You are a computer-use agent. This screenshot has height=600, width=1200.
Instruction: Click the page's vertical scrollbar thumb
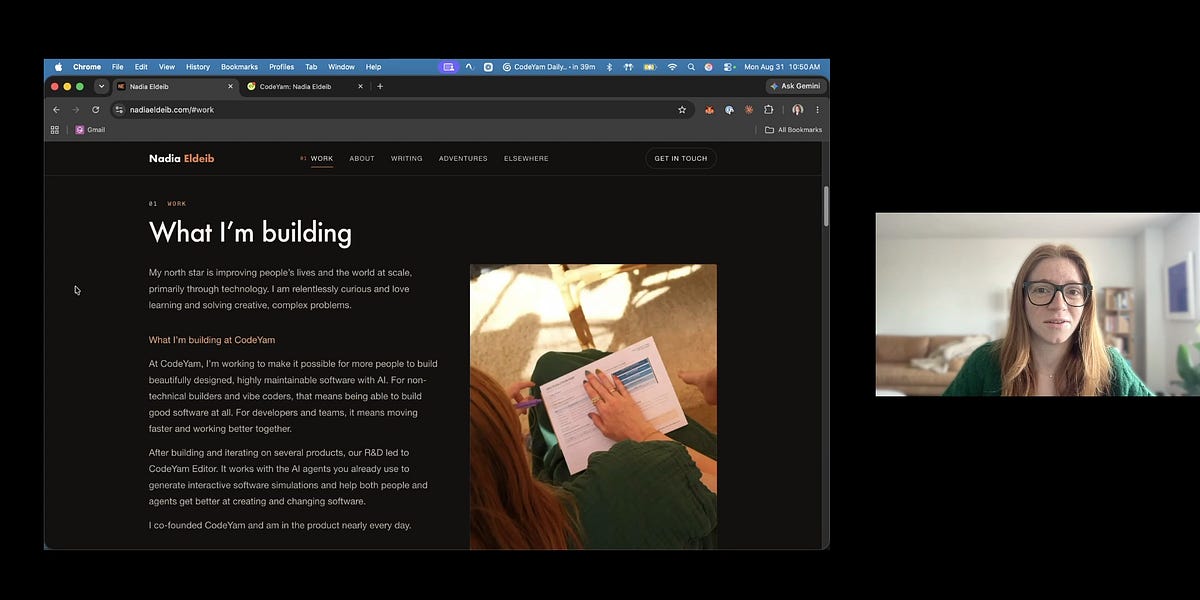pos(826,206)
